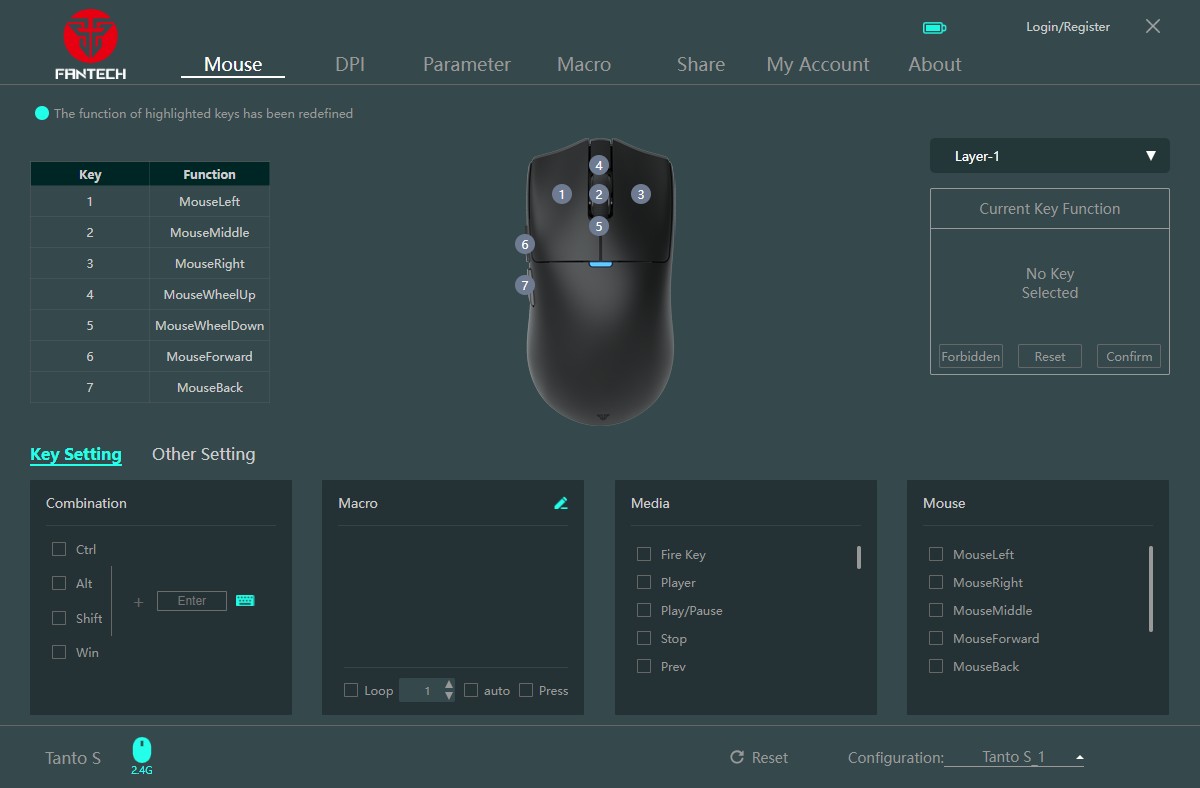The image size is (1200, 788).
Task: Click the Enter key input field
Action: click(x=192, y=601)
